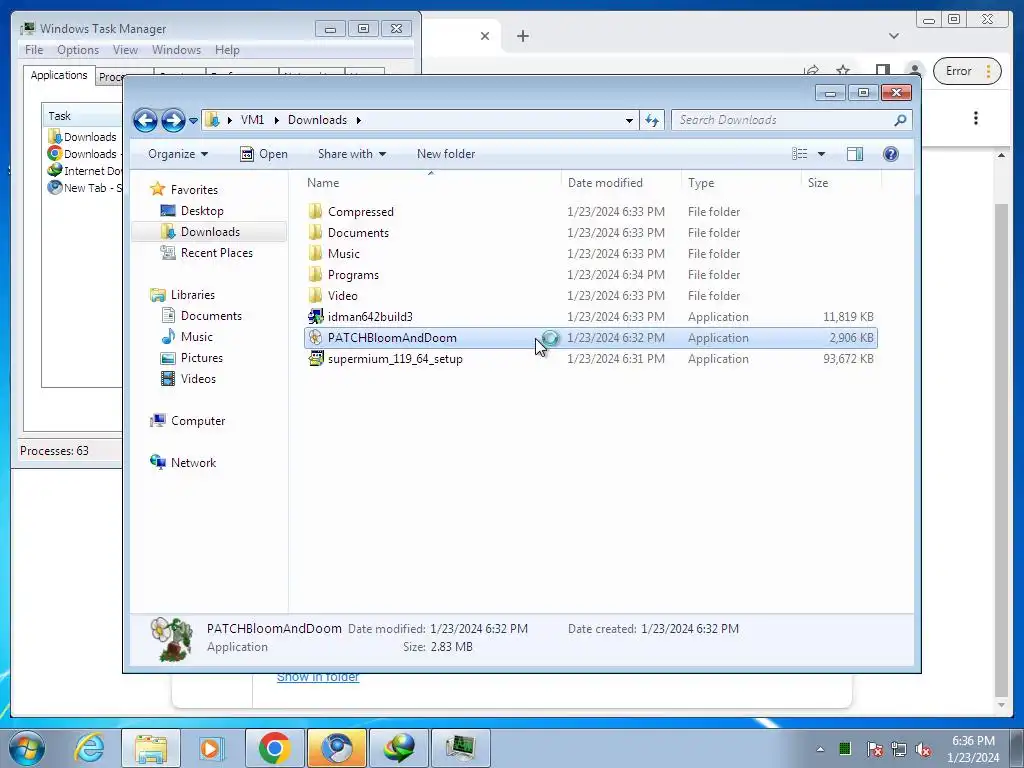The height and width of the screenshot is (768, 1024).
Task: Change your view icon button
Action: coord(799,154)
